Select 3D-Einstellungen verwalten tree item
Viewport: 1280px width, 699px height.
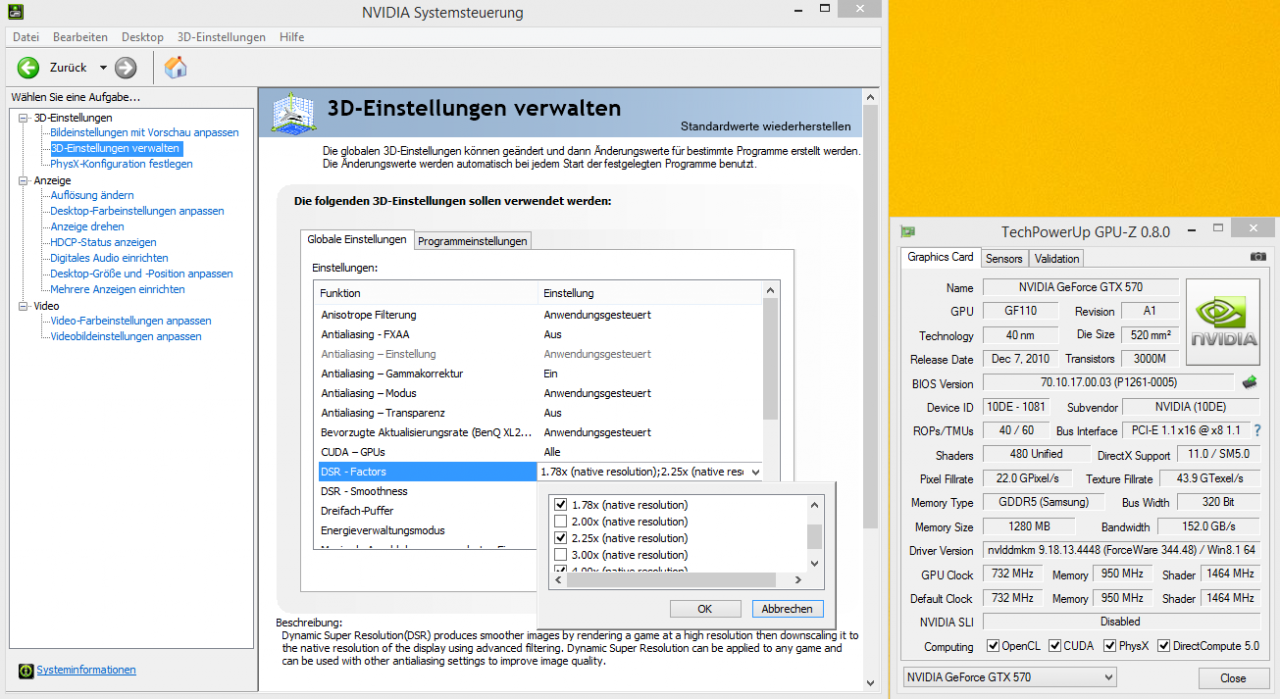[x=116, y=148]
